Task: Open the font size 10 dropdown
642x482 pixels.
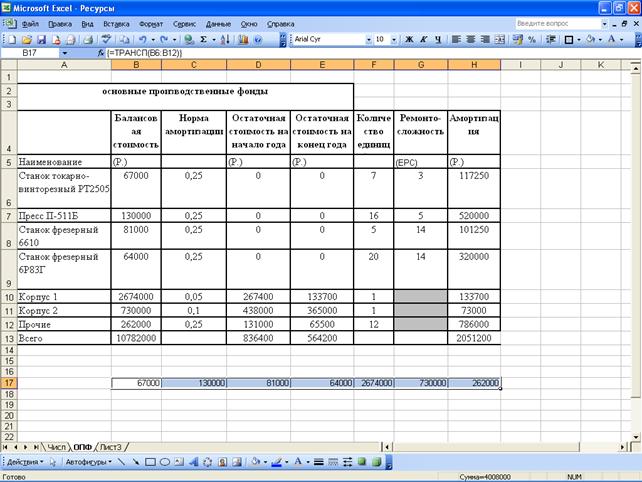Action: [x=394, y=39]
